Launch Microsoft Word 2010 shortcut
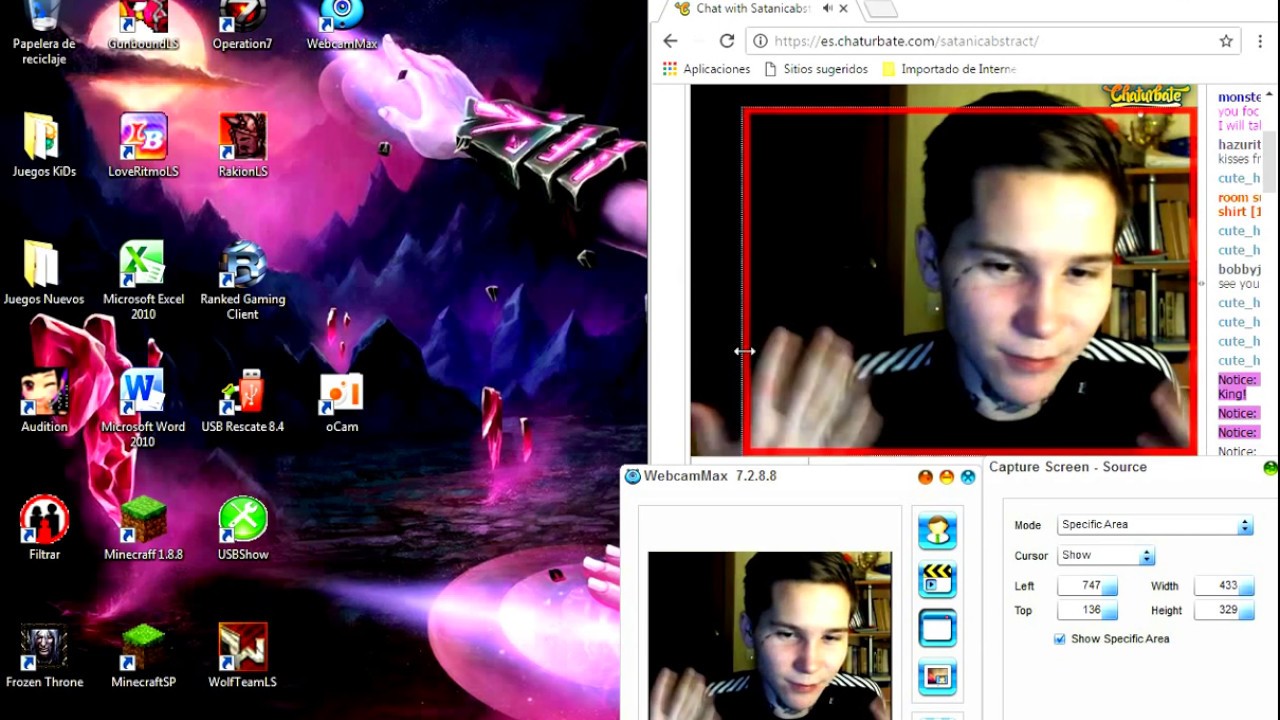Image resolution: width=1280 pixels, height=720 pixels. [x=143, y=408]
